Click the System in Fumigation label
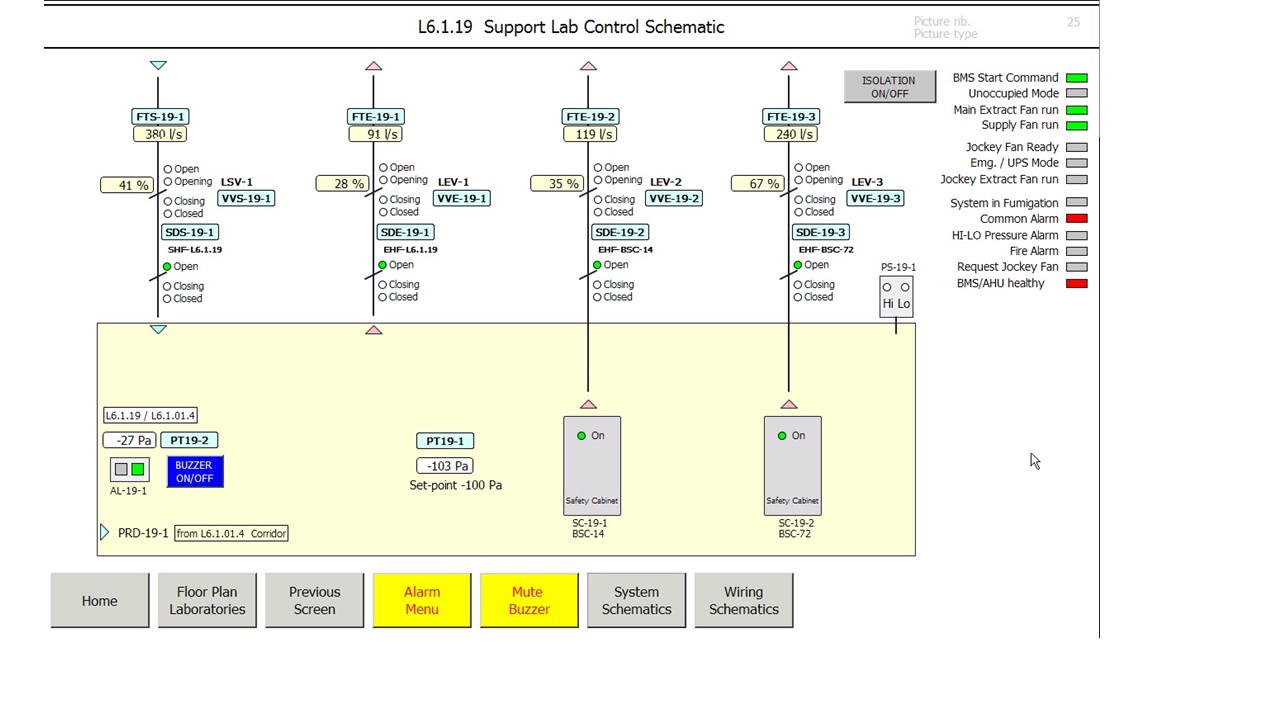 point(1004,203)
